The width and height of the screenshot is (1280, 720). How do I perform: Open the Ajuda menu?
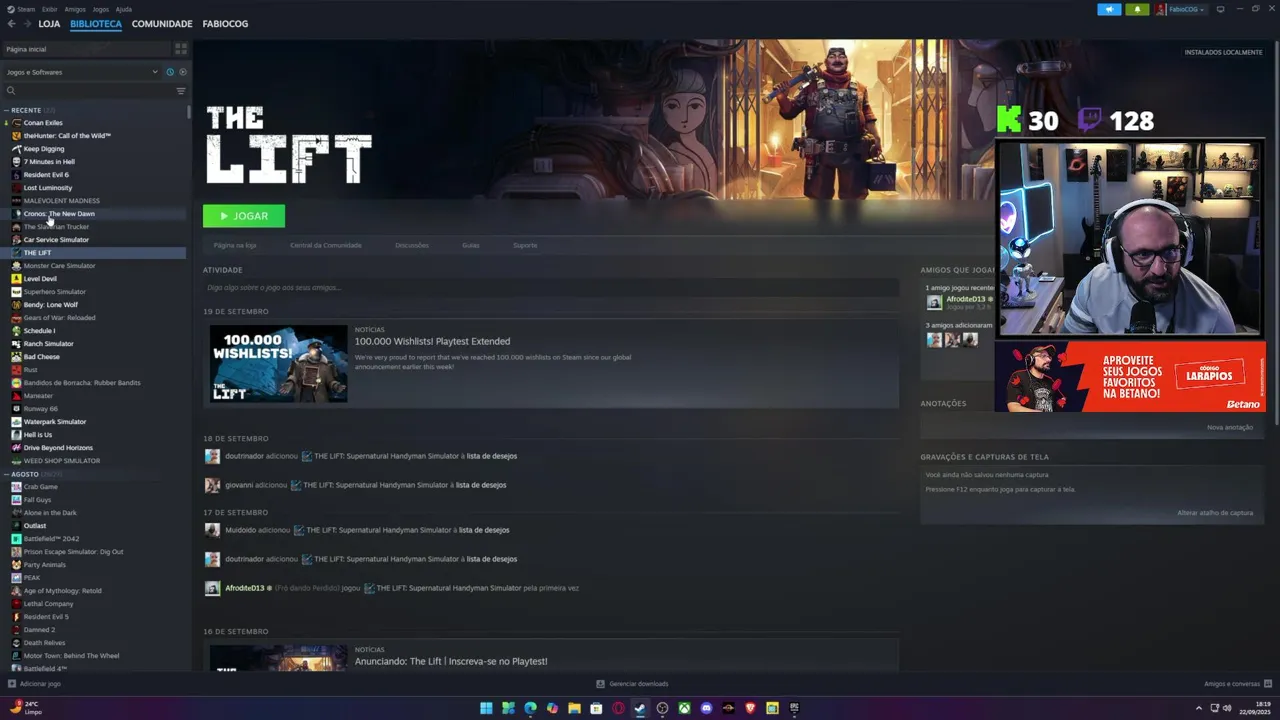point(123,9)
